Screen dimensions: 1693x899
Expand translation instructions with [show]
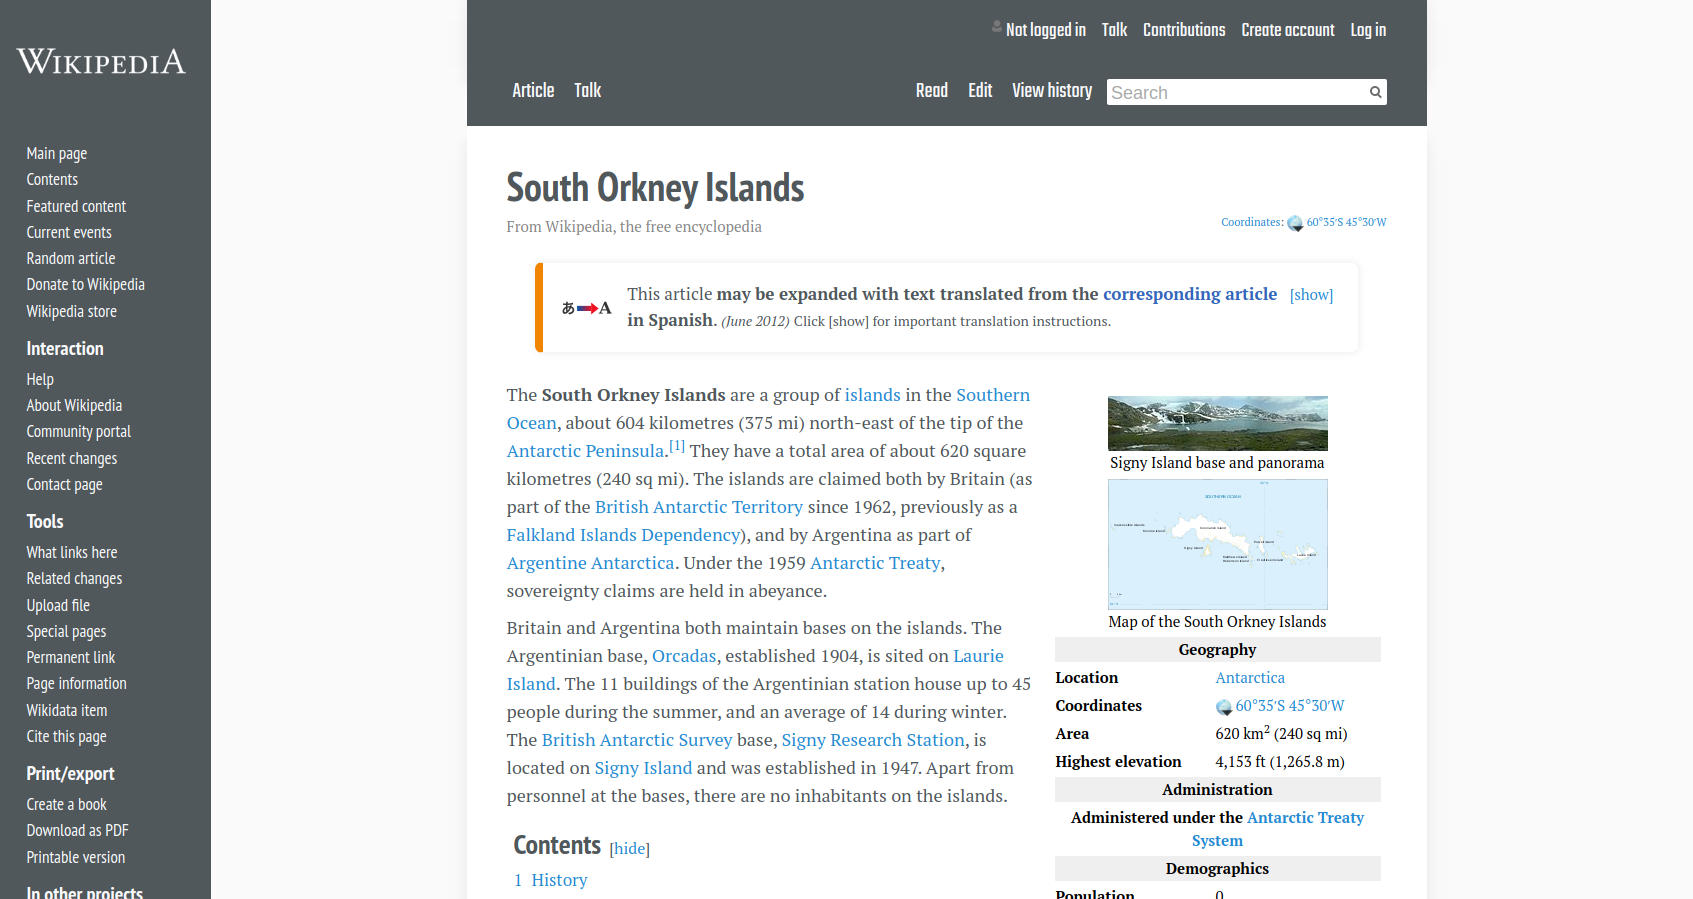point(1311,295)
